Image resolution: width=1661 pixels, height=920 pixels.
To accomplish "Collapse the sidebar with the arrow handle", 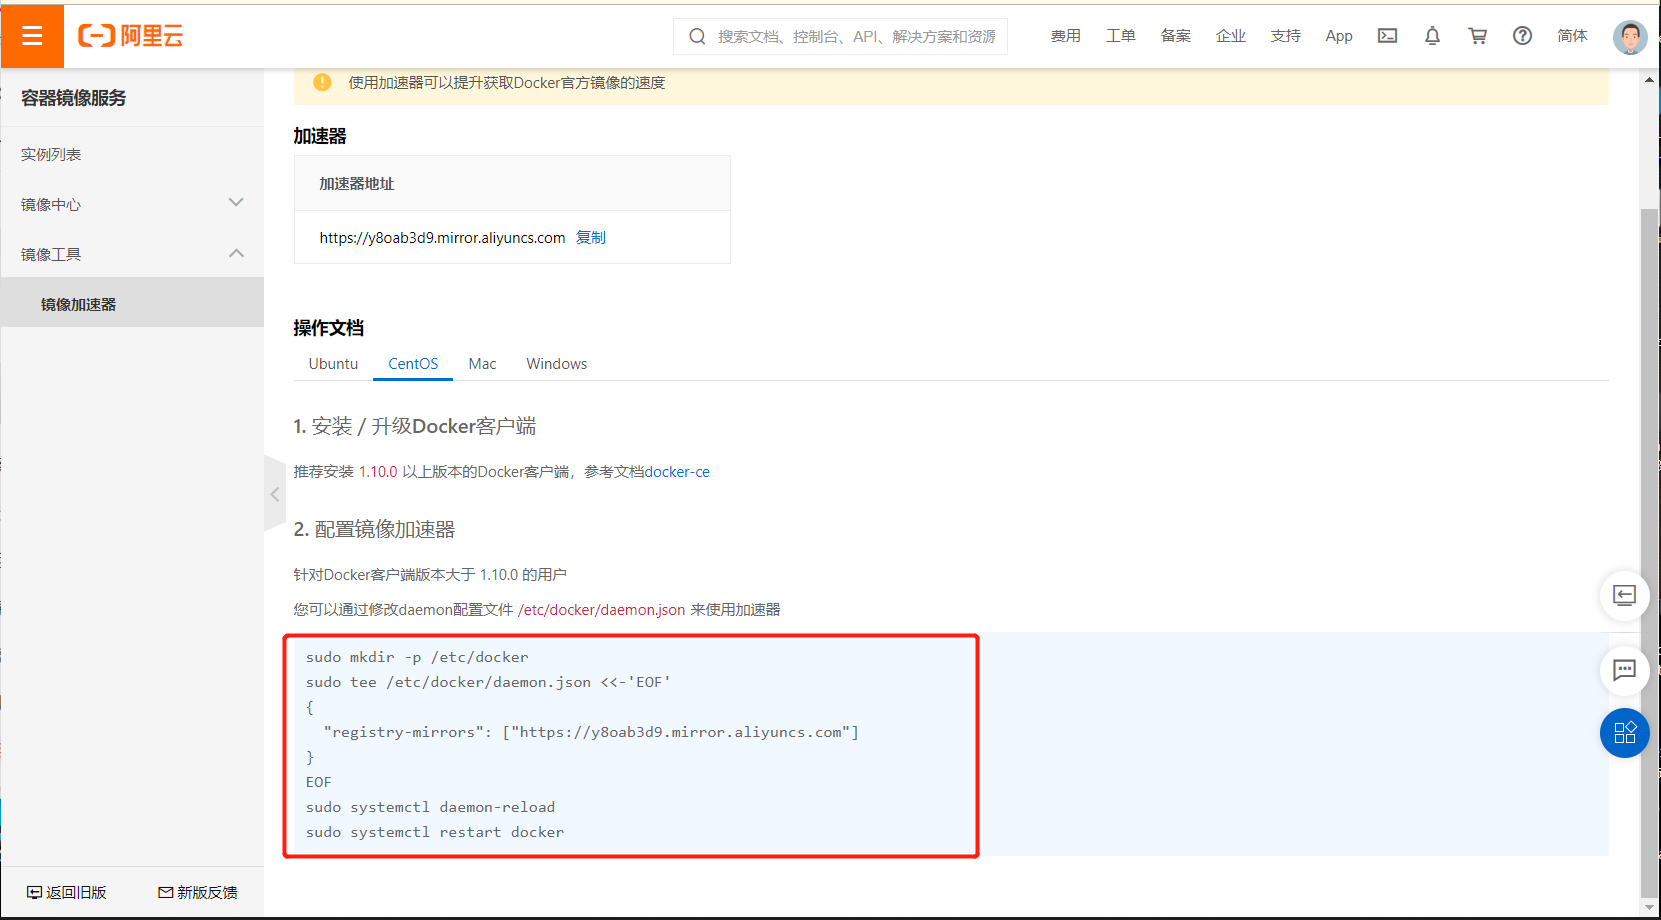I will pyautogui.click(x=274, y=493).
